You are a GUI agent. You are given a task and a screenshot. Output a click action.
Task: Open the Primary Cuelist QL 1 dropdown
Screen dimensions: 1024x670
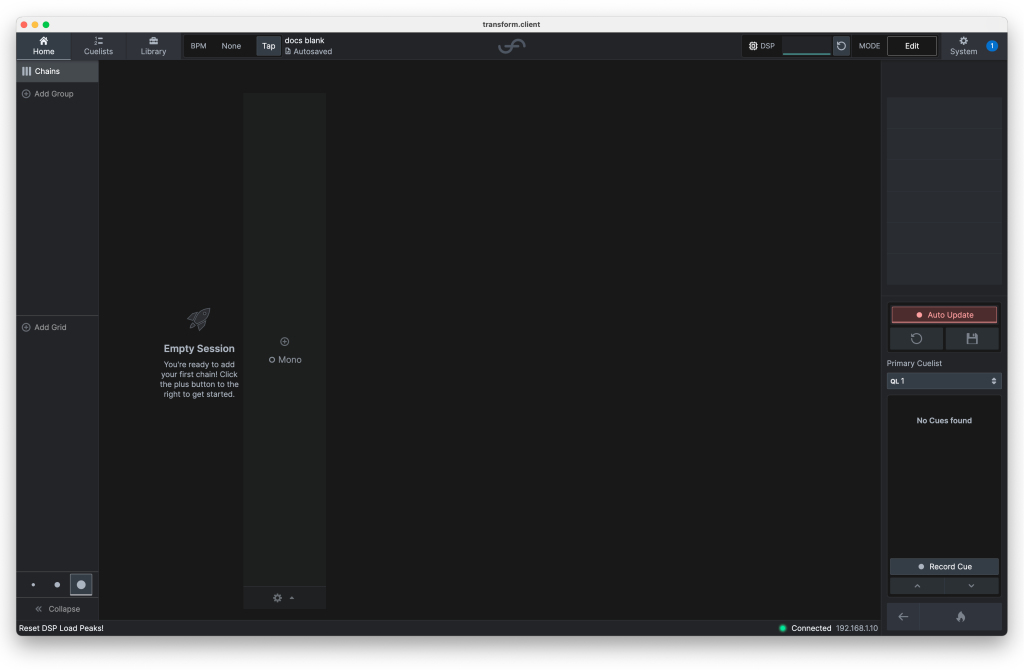click(x=944, y=381)
